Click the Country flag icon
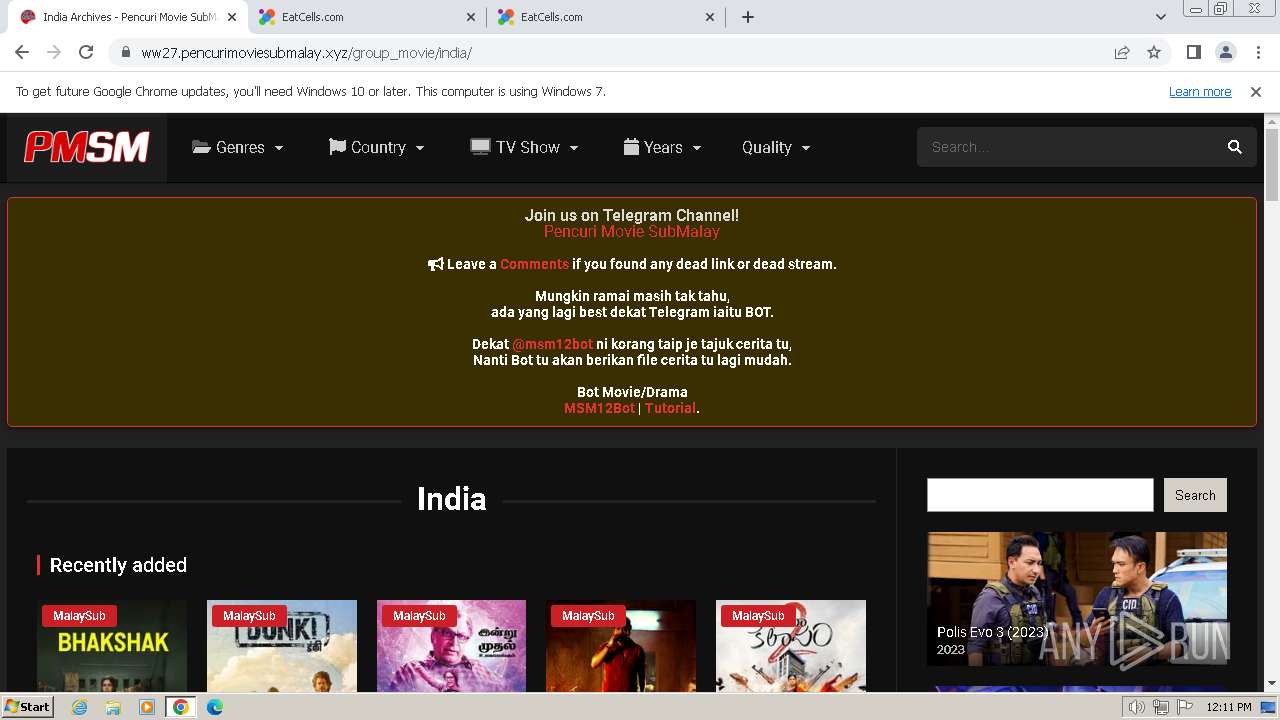Screen dimensions: 1280x720 [337, 147]
